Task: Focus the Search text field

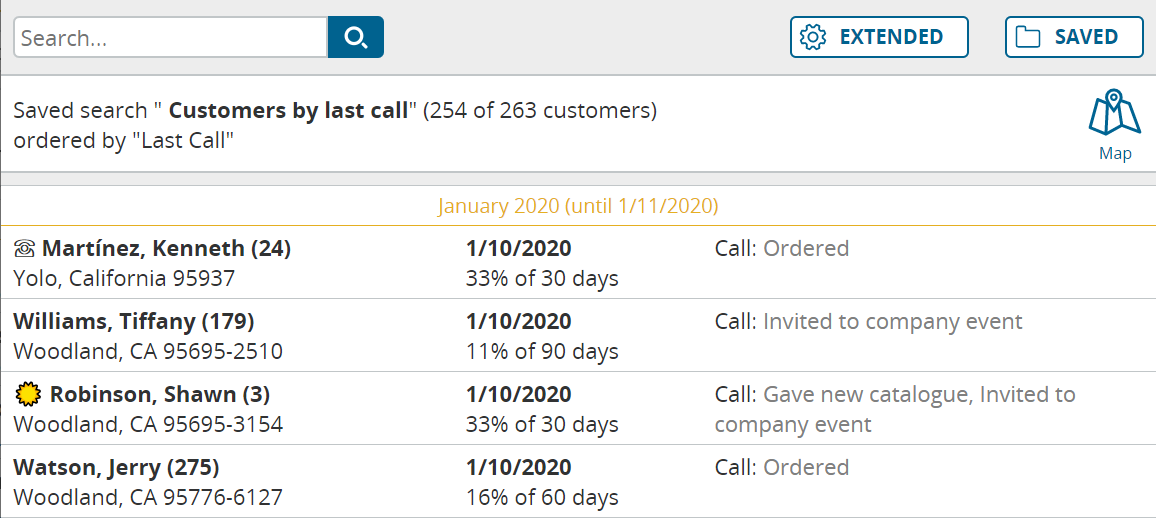Action: coord(170,37)
